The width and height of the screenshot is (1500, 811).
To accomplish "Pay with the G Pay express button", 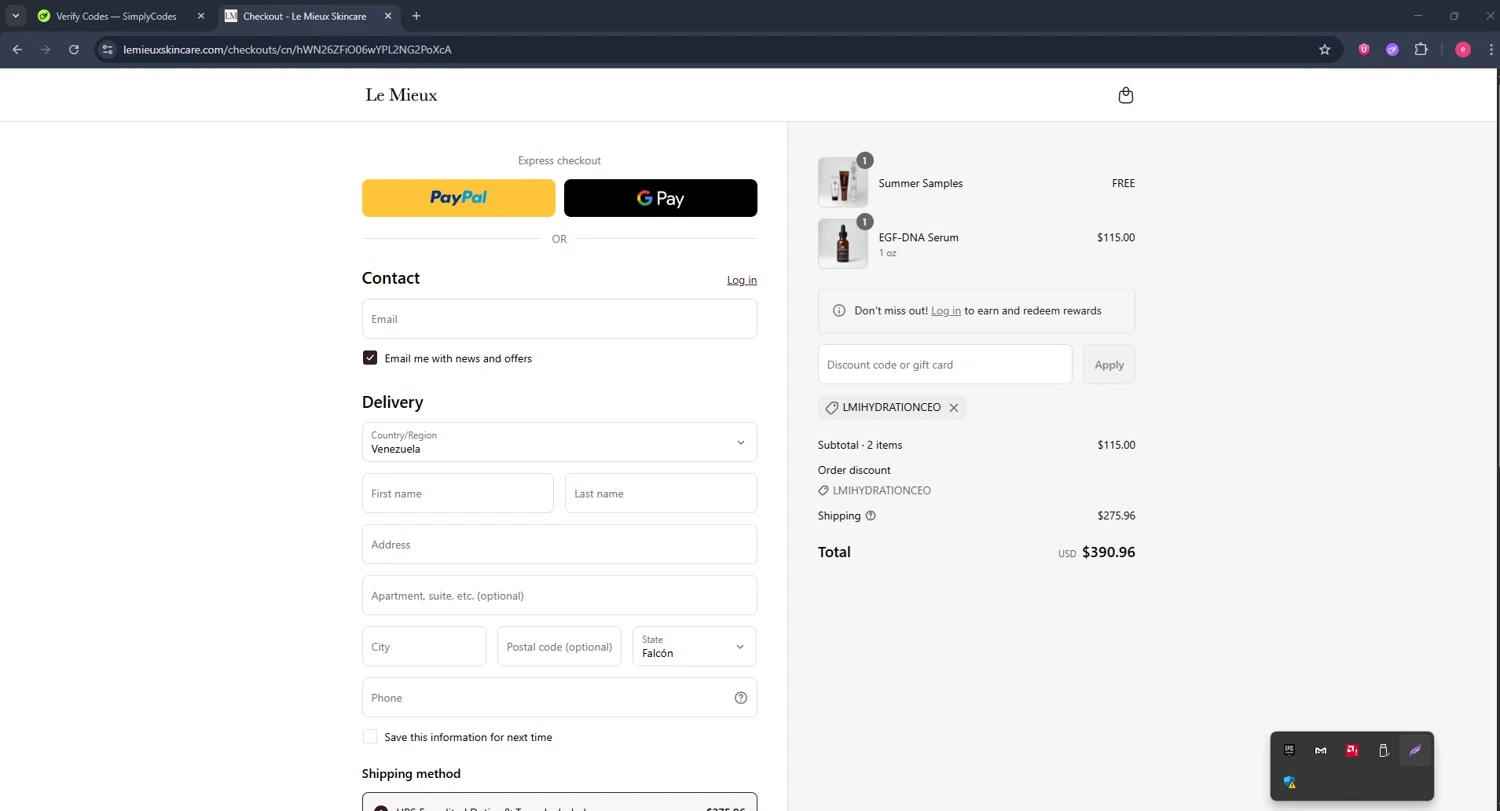I will pyautogui.click(x=660, y=198).
